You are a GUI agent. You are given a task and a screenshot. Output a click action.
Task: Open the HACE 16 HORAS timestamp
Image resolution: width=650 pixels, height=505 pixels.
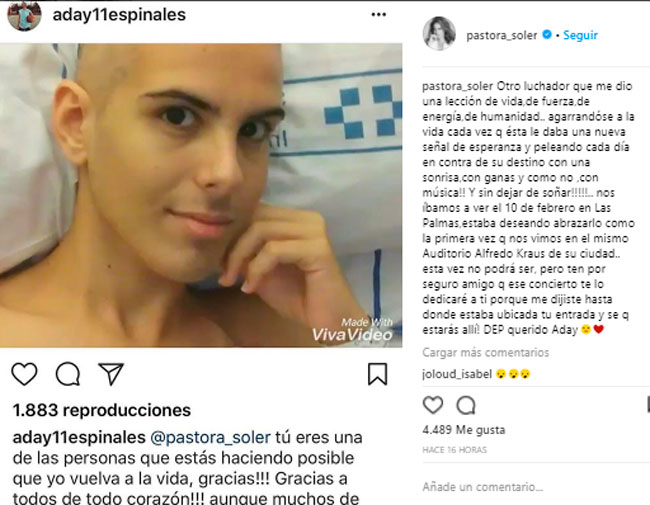454,450
